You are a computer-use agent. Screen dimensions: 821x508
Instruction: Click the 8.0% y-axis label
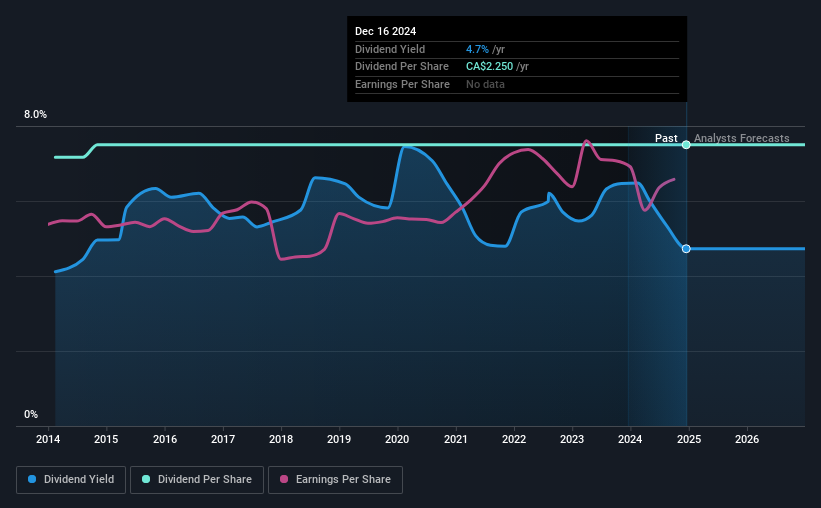pyautogui.click(x=35, y=114)
